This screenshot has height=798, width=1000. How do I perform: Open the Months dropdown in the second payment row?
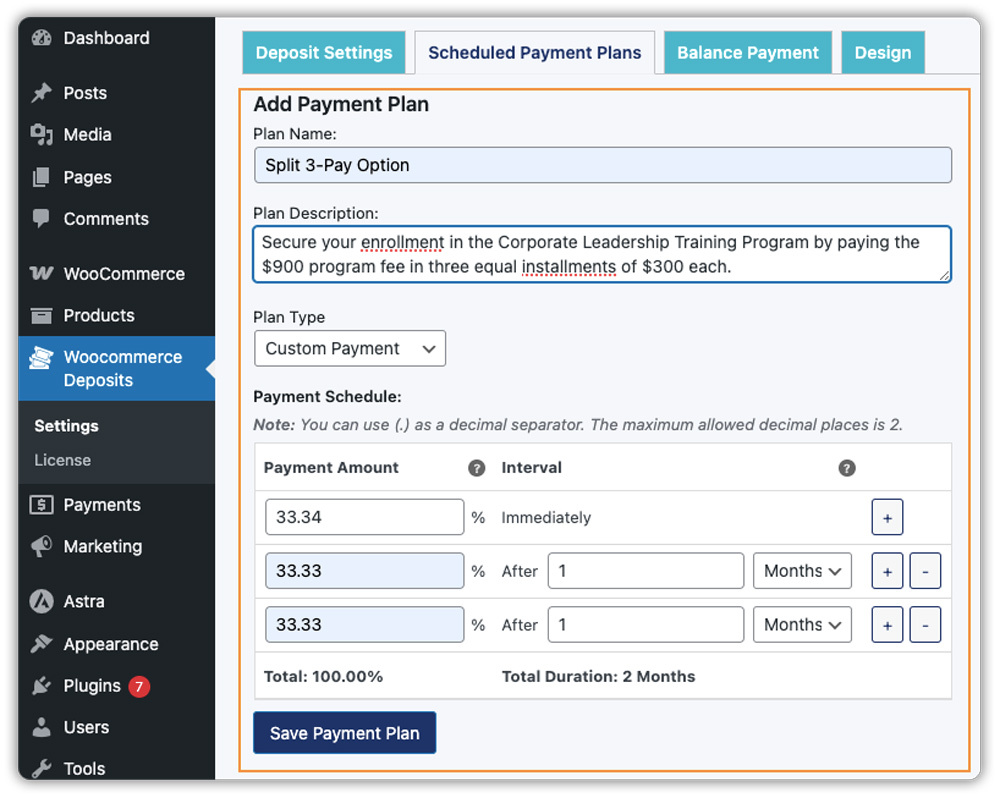pos(801,570)
